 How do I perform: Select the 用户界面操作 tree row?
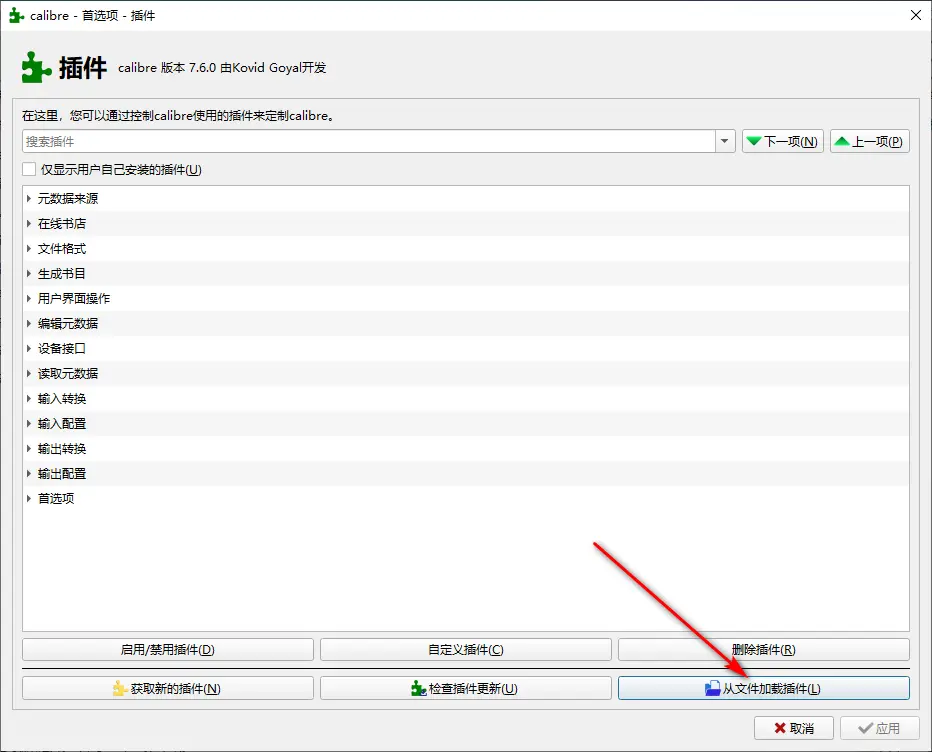click(x=74, y=299)
